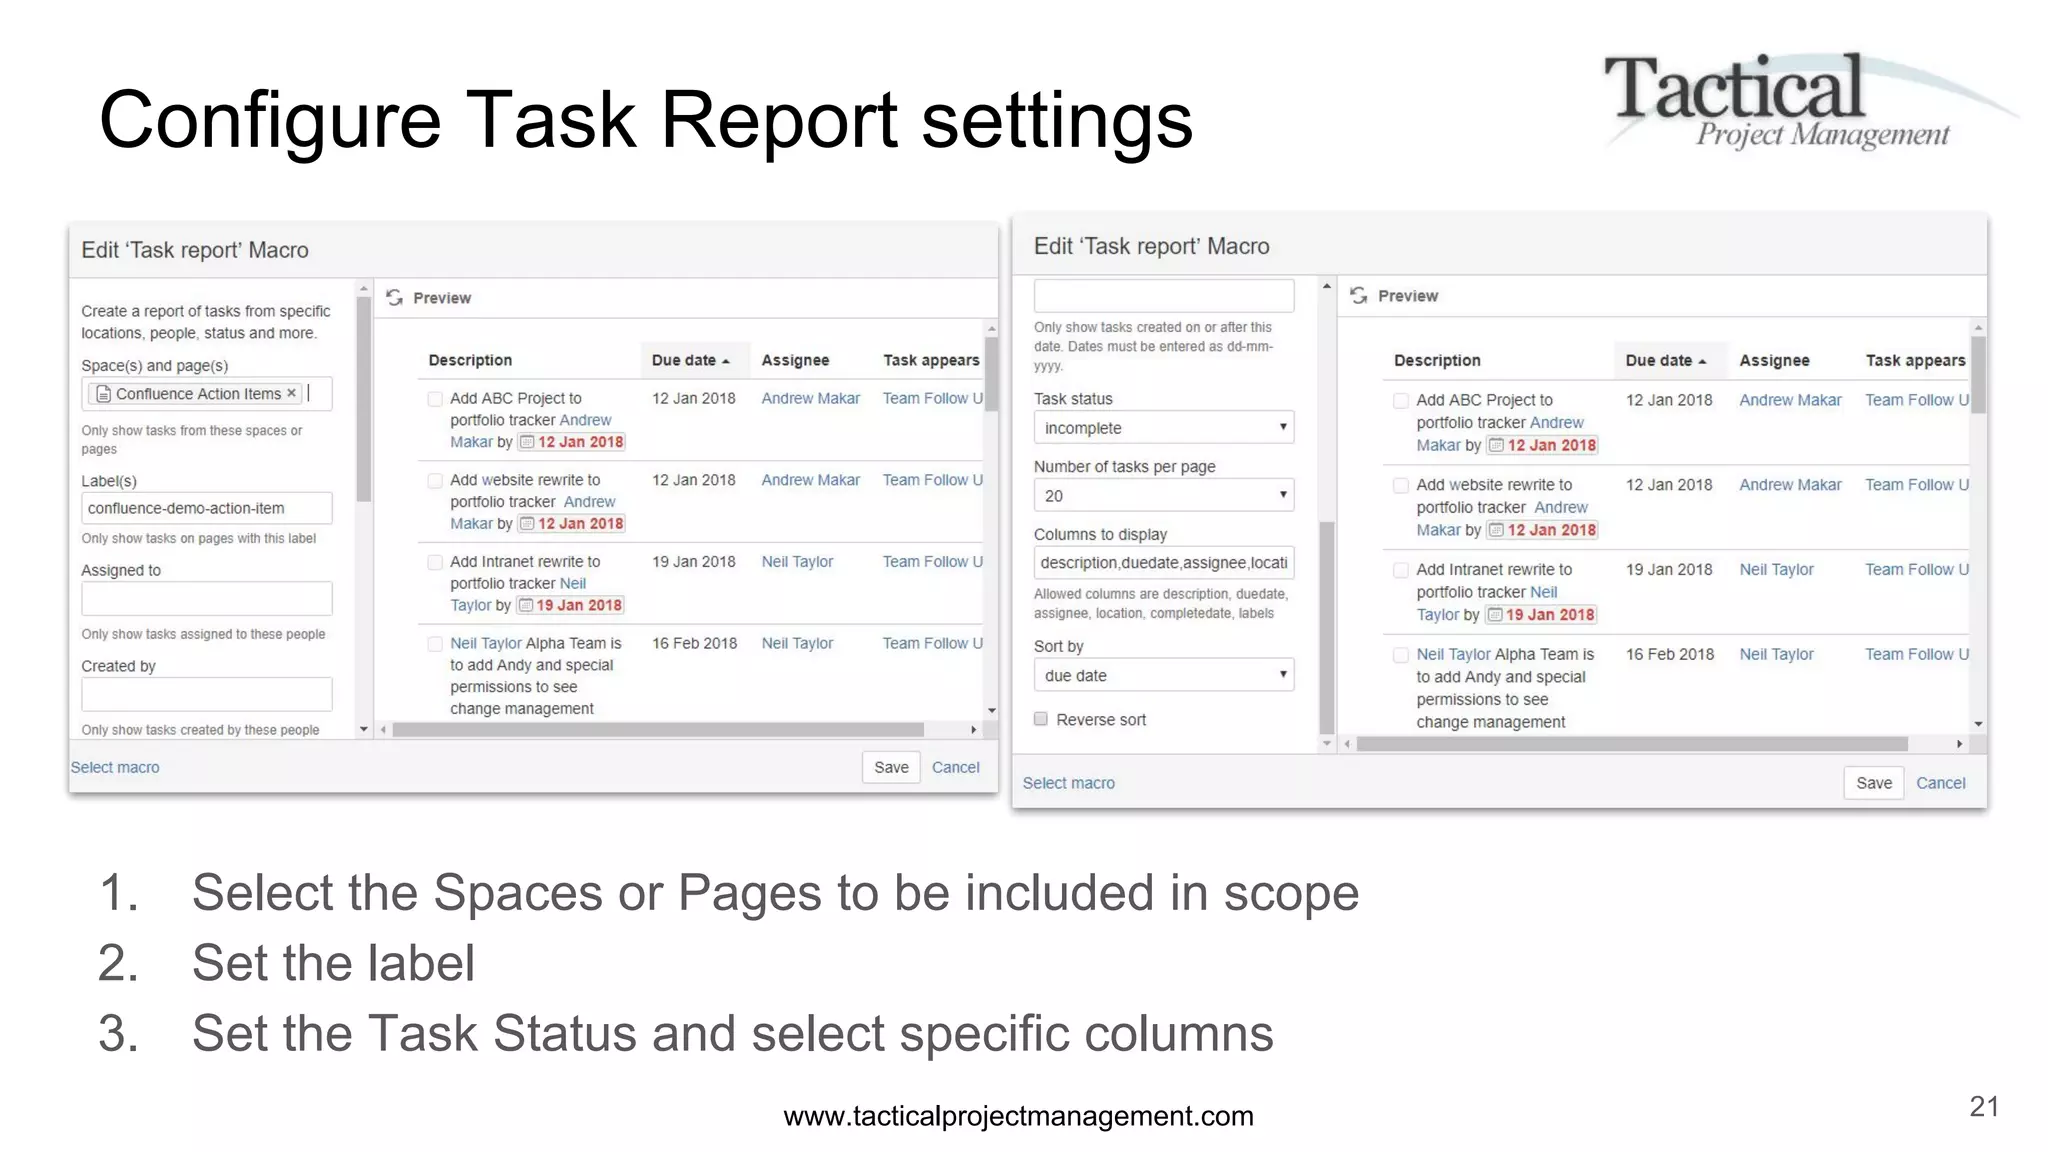
Task: Click horizontal scrollbar left arrow in right preview
Action: 1347,744
